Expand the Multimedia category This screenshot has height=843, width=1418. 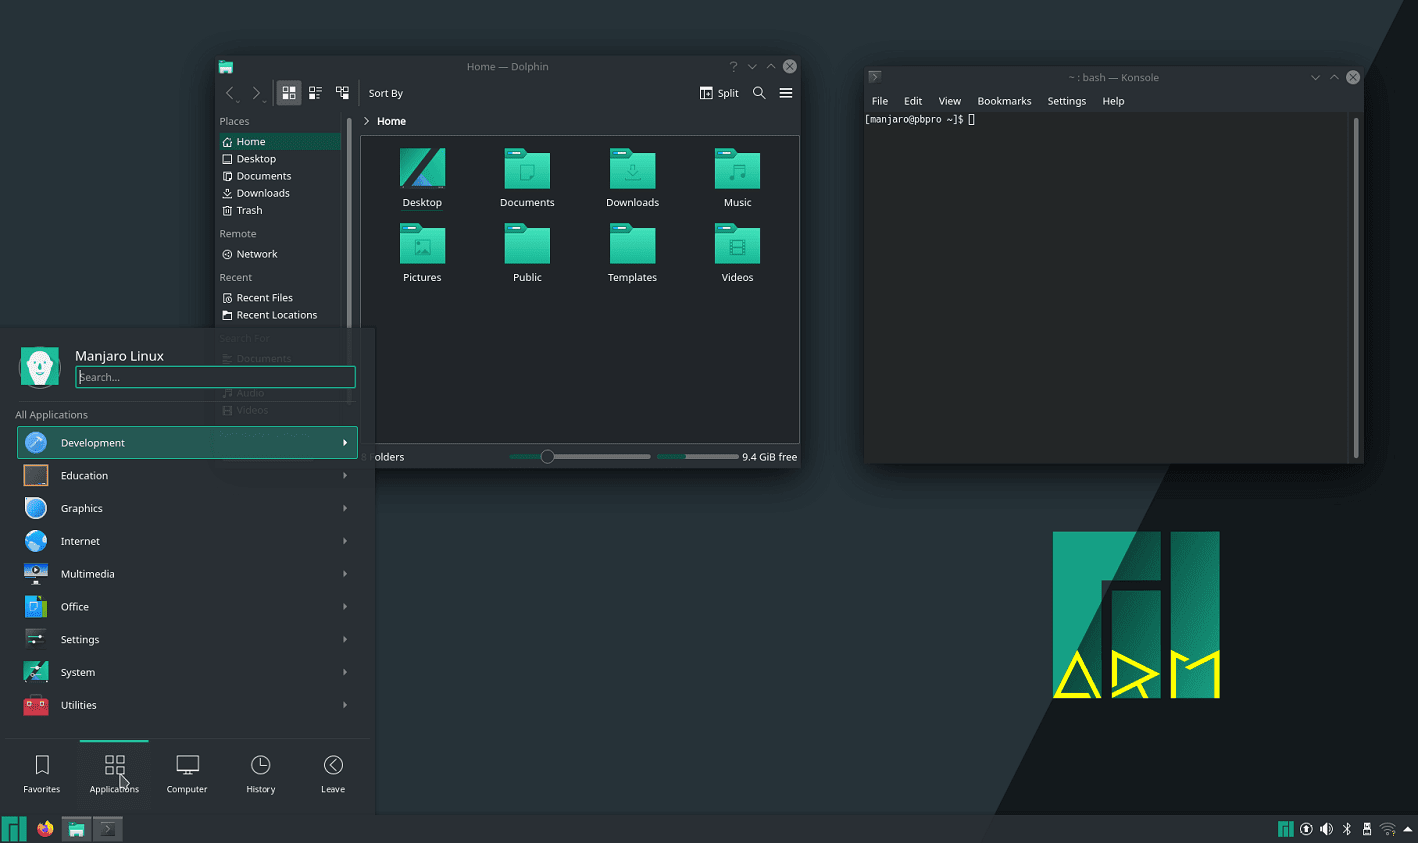click(187, 574)
